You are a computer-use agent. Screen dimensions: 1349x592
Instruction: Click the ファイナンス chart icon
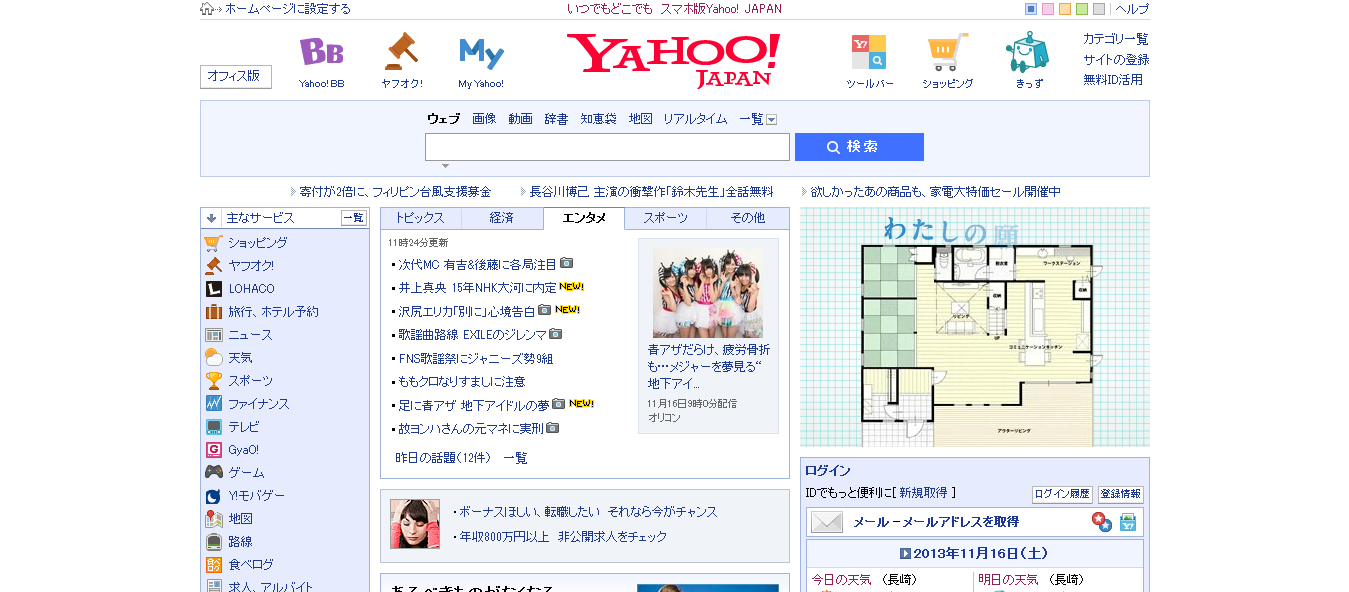[x=213, y=403]
